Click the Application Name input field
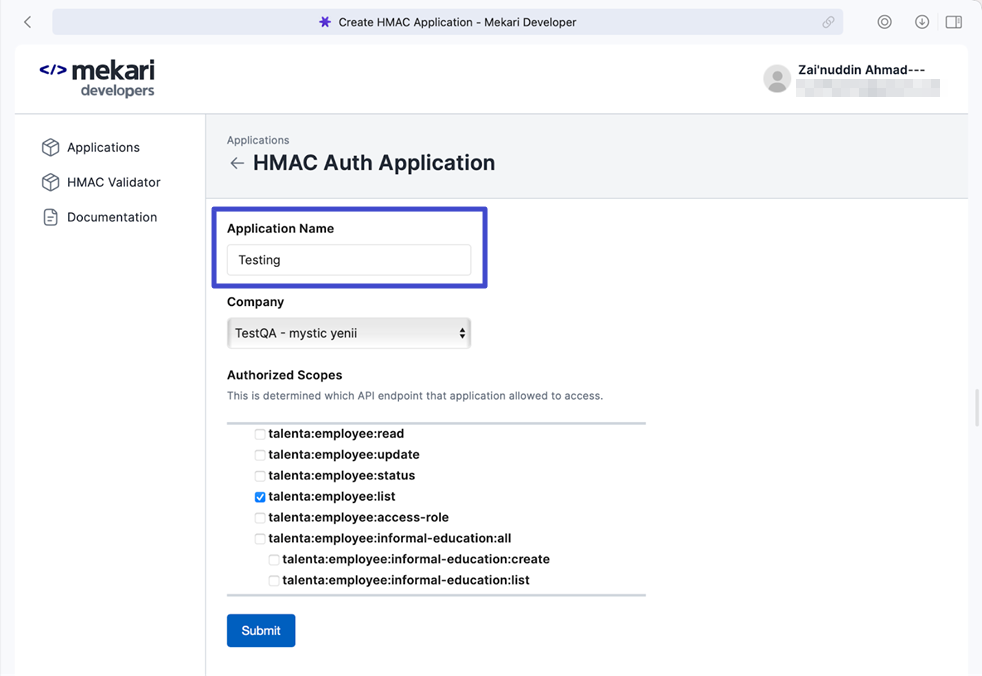This screenshot has height=676, width=982. click(x=349, y=260)
